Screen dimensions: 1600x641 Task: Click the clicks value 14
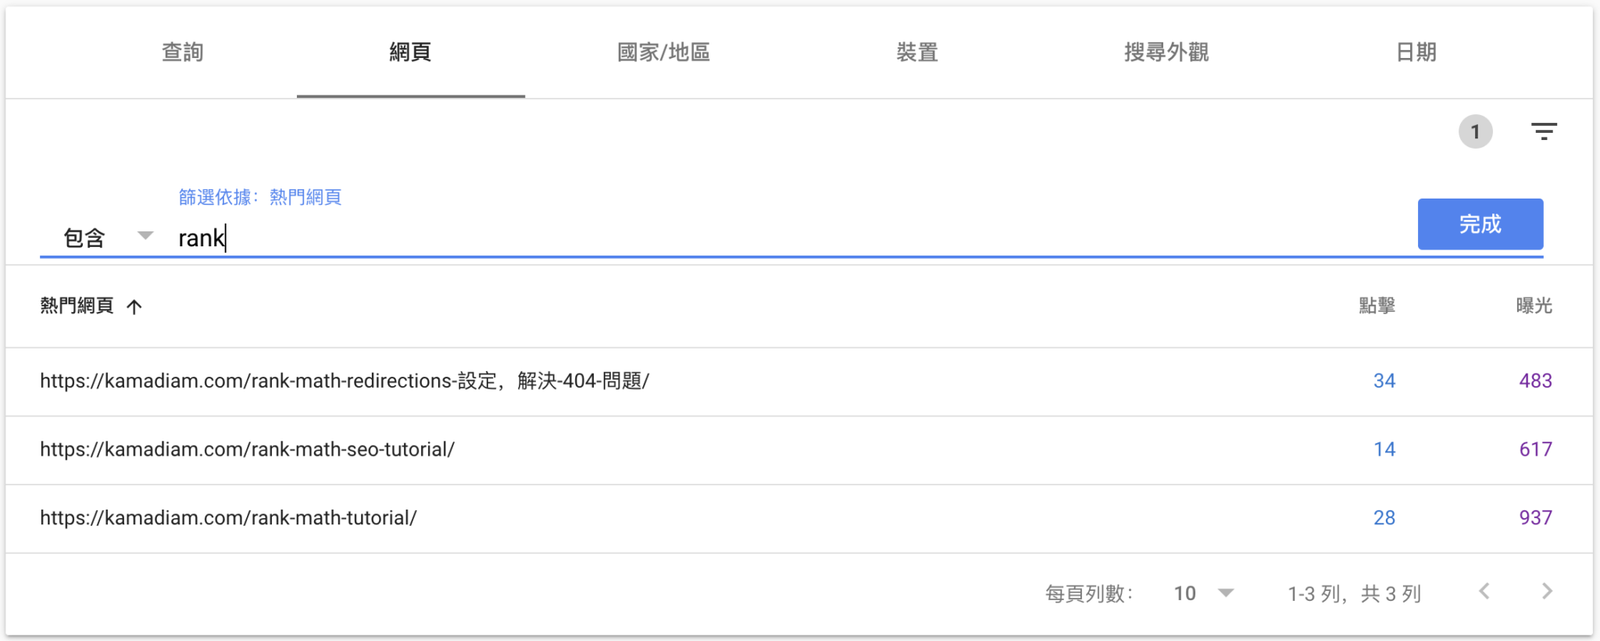coord(1384,450)
